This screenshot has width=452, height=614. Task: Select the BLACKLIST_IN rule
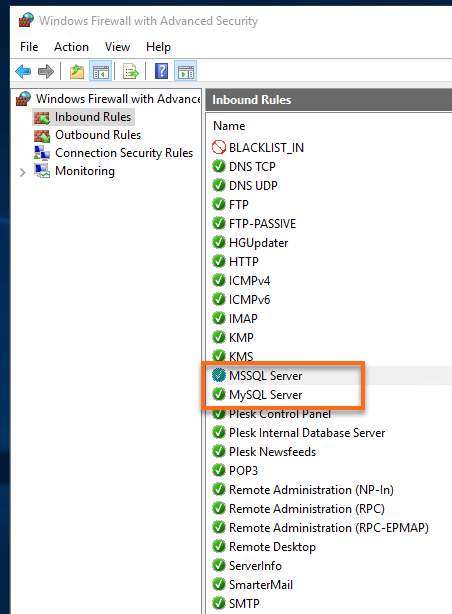pyautogui.click(x=266, y=148)
